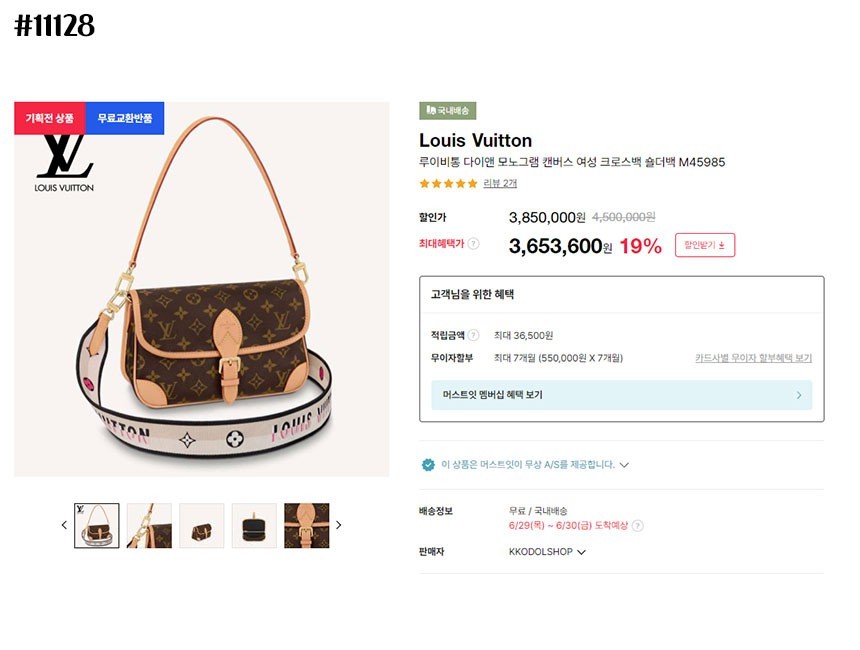The height and width of the screenshot is (650, 860).
Task: Click the green 국내배송 badge
Action: coord(448,111)
